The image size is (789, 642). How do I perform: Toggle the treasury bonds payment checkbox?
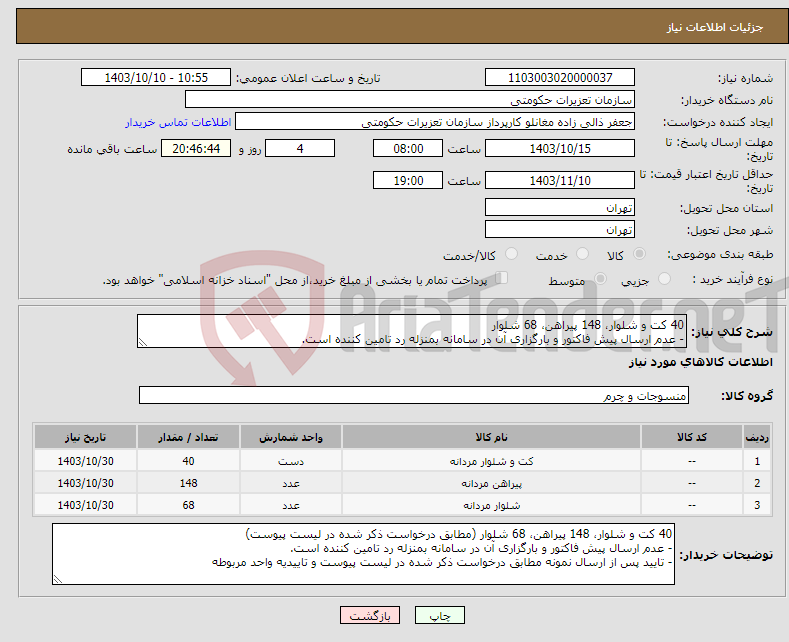tap(501, 278)
